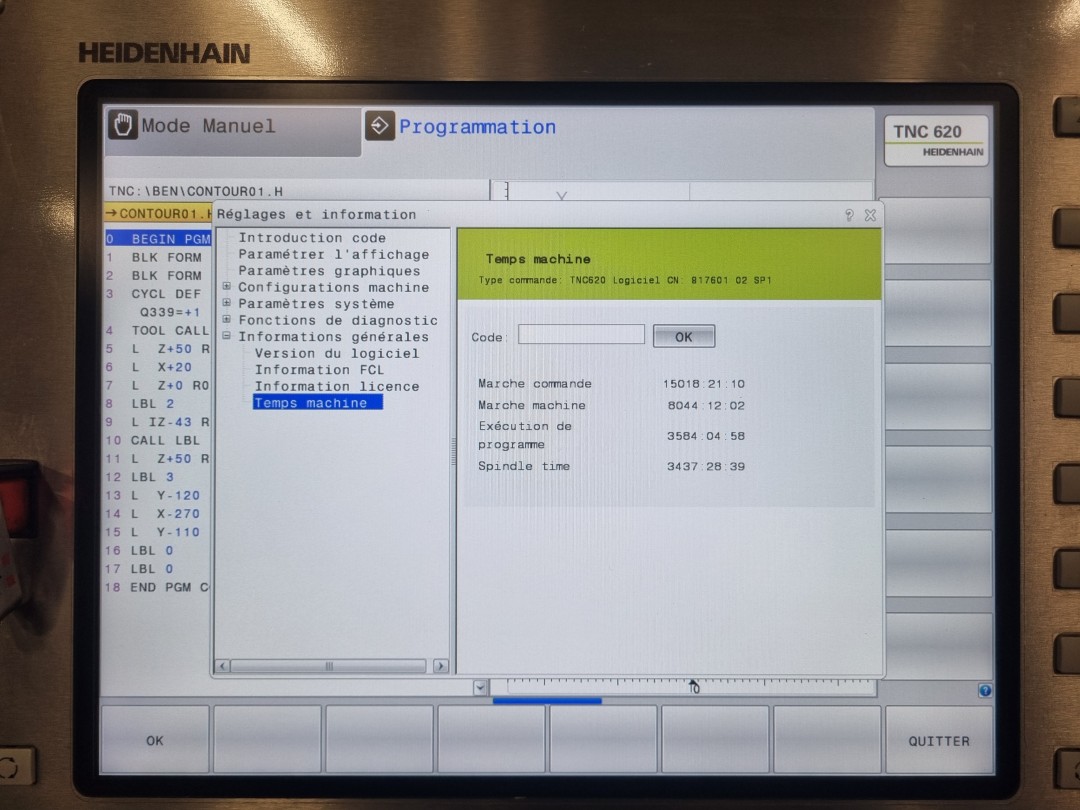This screenshot has height=810, width=1080.
Task: Close the Réglages et information dialog
Action: tap(870, 215)
